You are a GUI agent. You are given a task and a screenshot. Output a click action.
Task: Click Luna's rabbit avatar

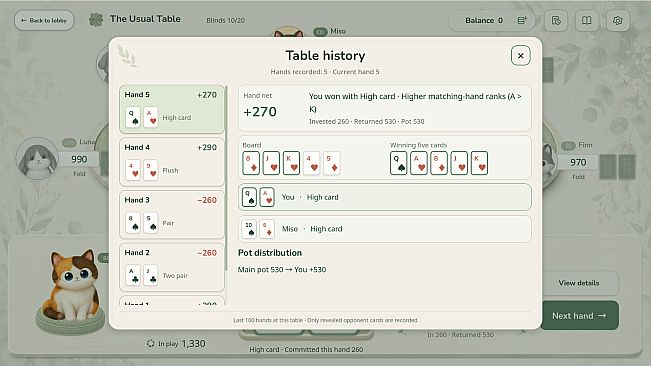coord(37,159)
